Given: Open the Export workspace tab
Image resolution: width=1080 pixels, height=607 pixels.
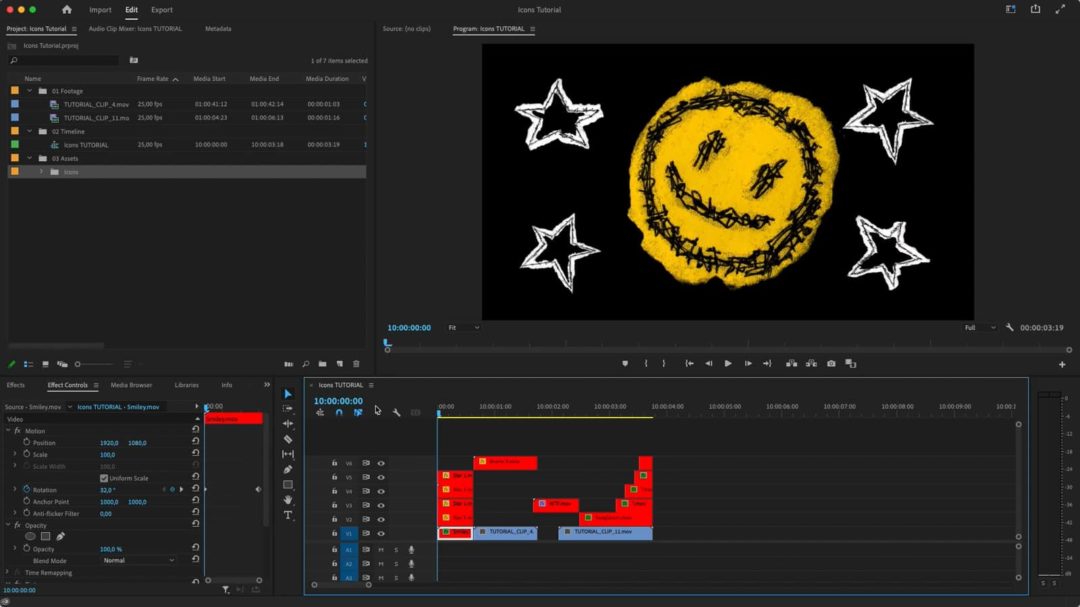Looking at the screenshot, I should [162, 10].
